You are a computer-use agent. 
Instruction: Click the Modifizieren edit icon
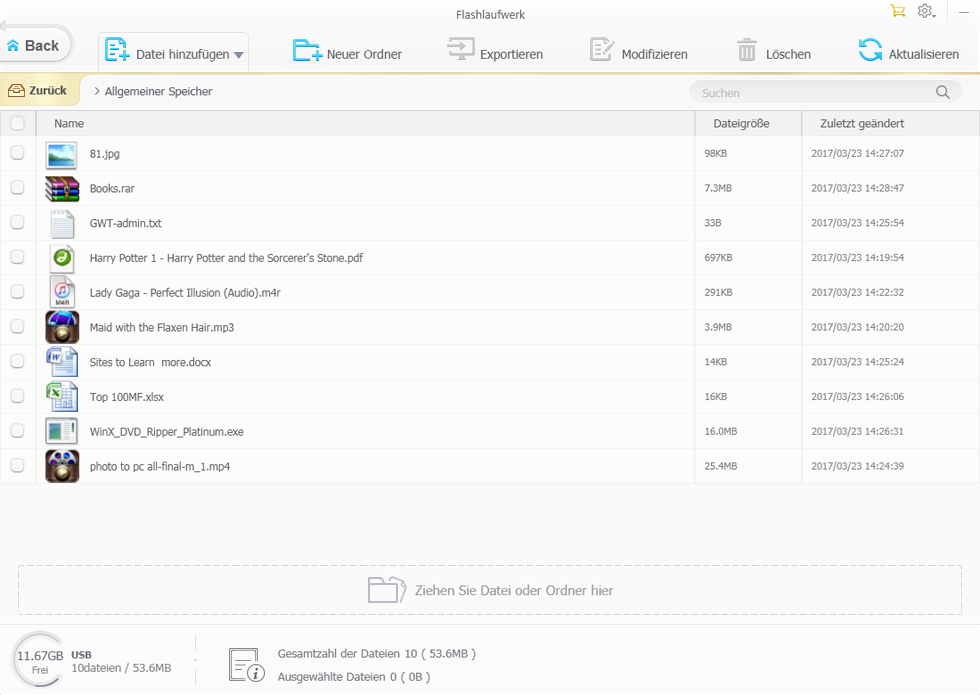click(x=602, y=51)
